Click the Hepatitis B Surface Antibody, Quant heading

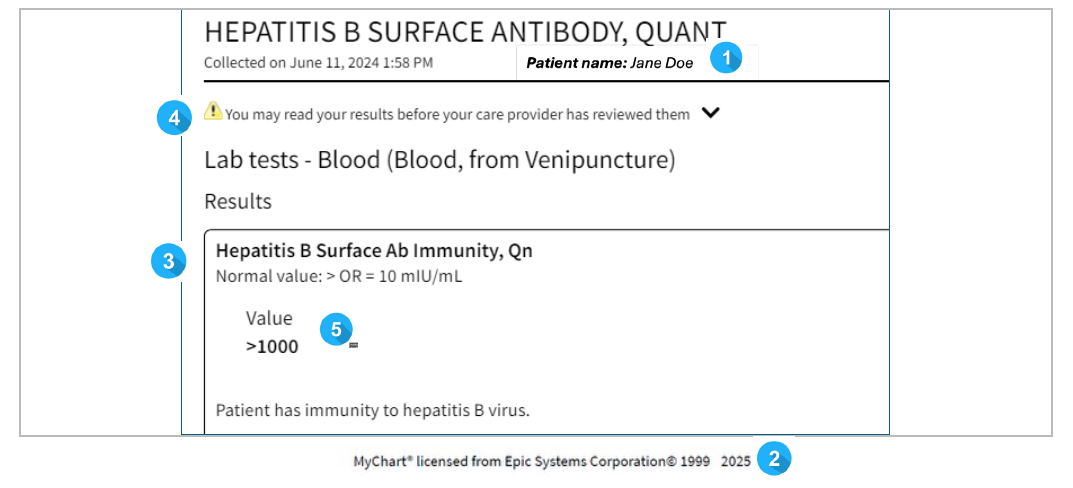(465, 31)
